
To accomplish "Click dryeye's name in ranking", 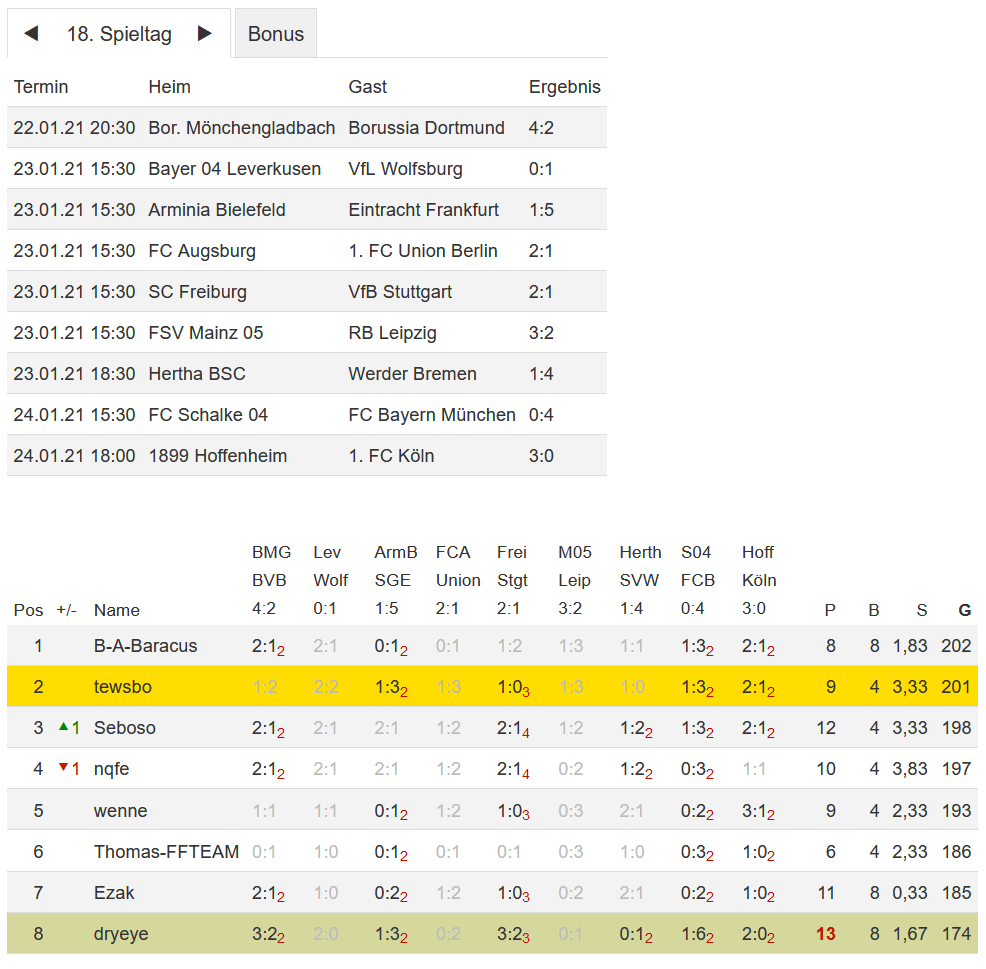I will click(x=121, y=934).
